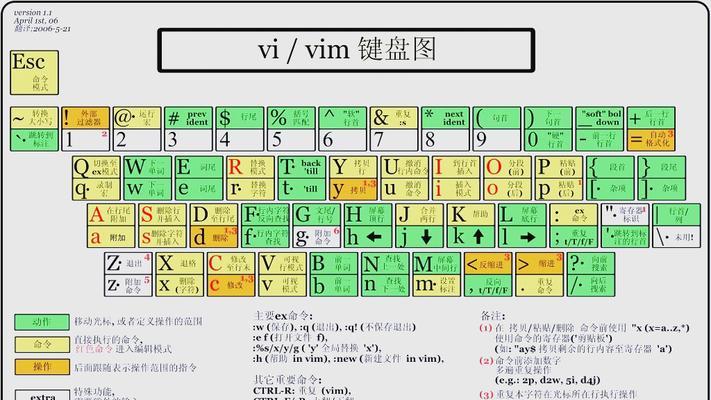Select the ( open parenthesis key cell
This screenshot has height=400, width=711.
pos(497,118)
